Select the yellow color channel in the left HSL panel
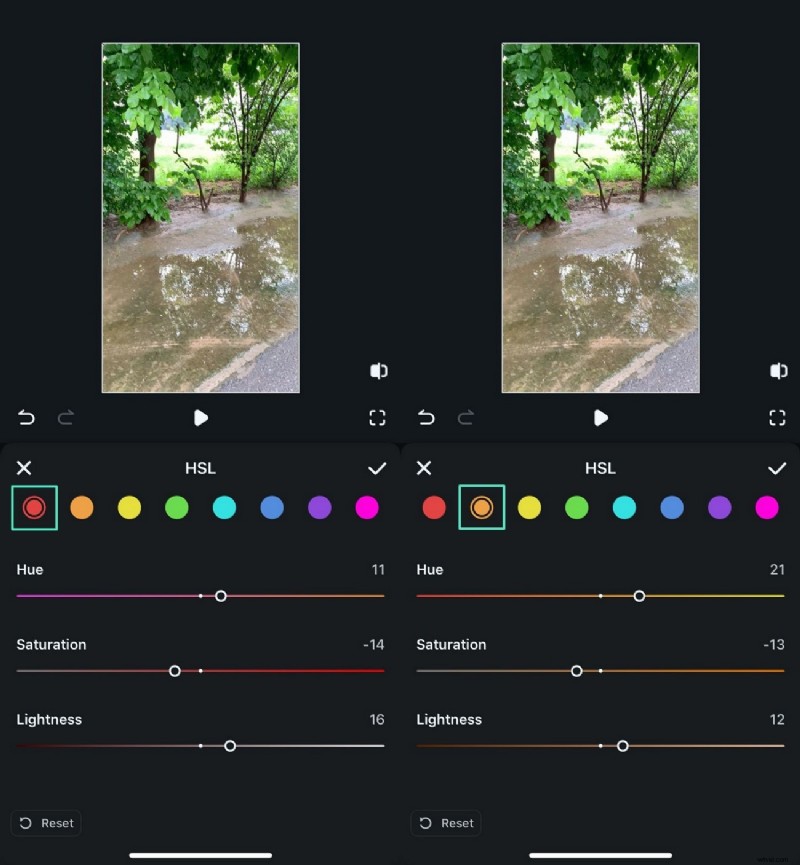The image size is (800, 865). [x=129, y=507]
